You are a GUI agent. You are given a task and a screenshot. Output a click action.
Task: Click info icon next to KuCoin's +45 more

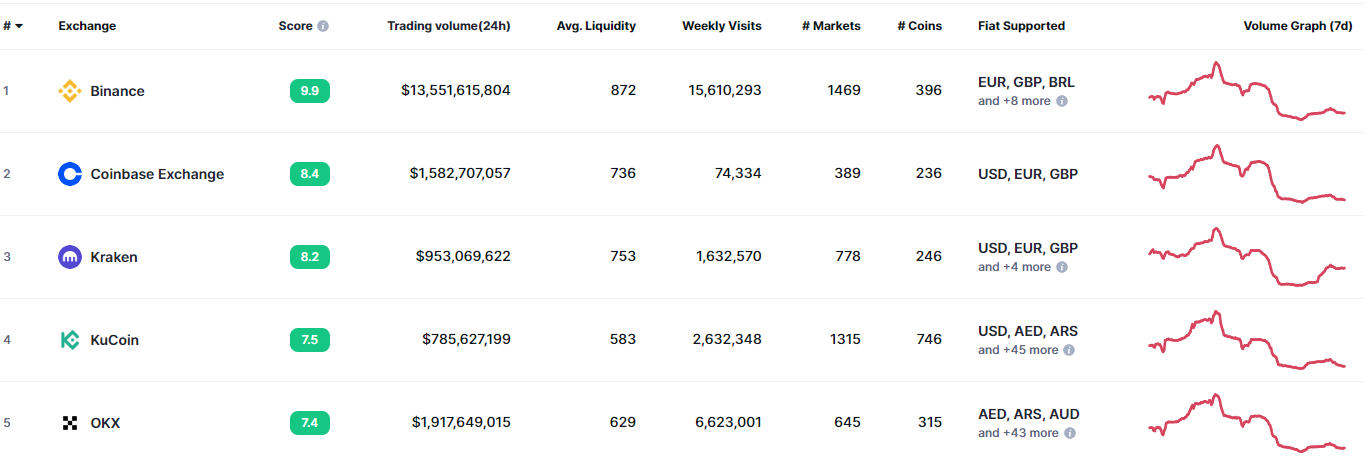pos(1069,350)
